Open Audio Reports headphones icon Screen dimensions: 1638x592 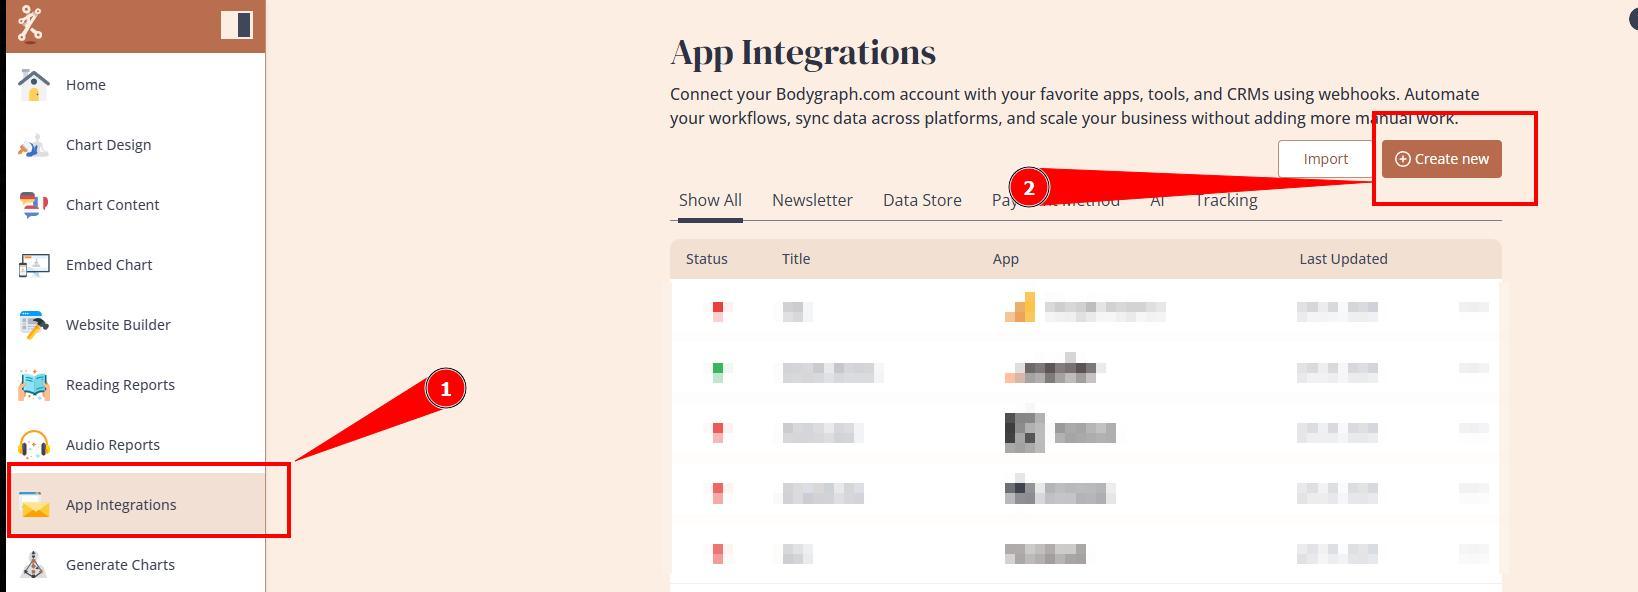coord(34,445)
